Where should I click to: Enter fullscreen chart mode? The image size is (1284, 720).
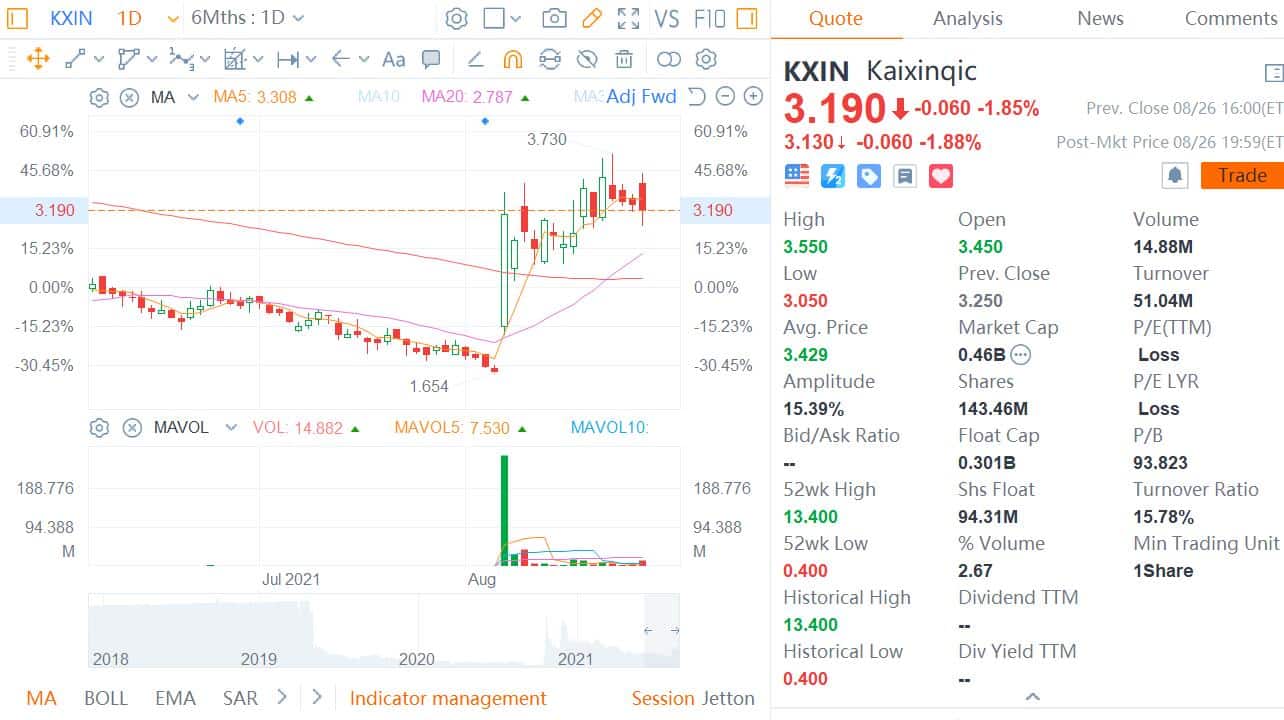point(628,18)
